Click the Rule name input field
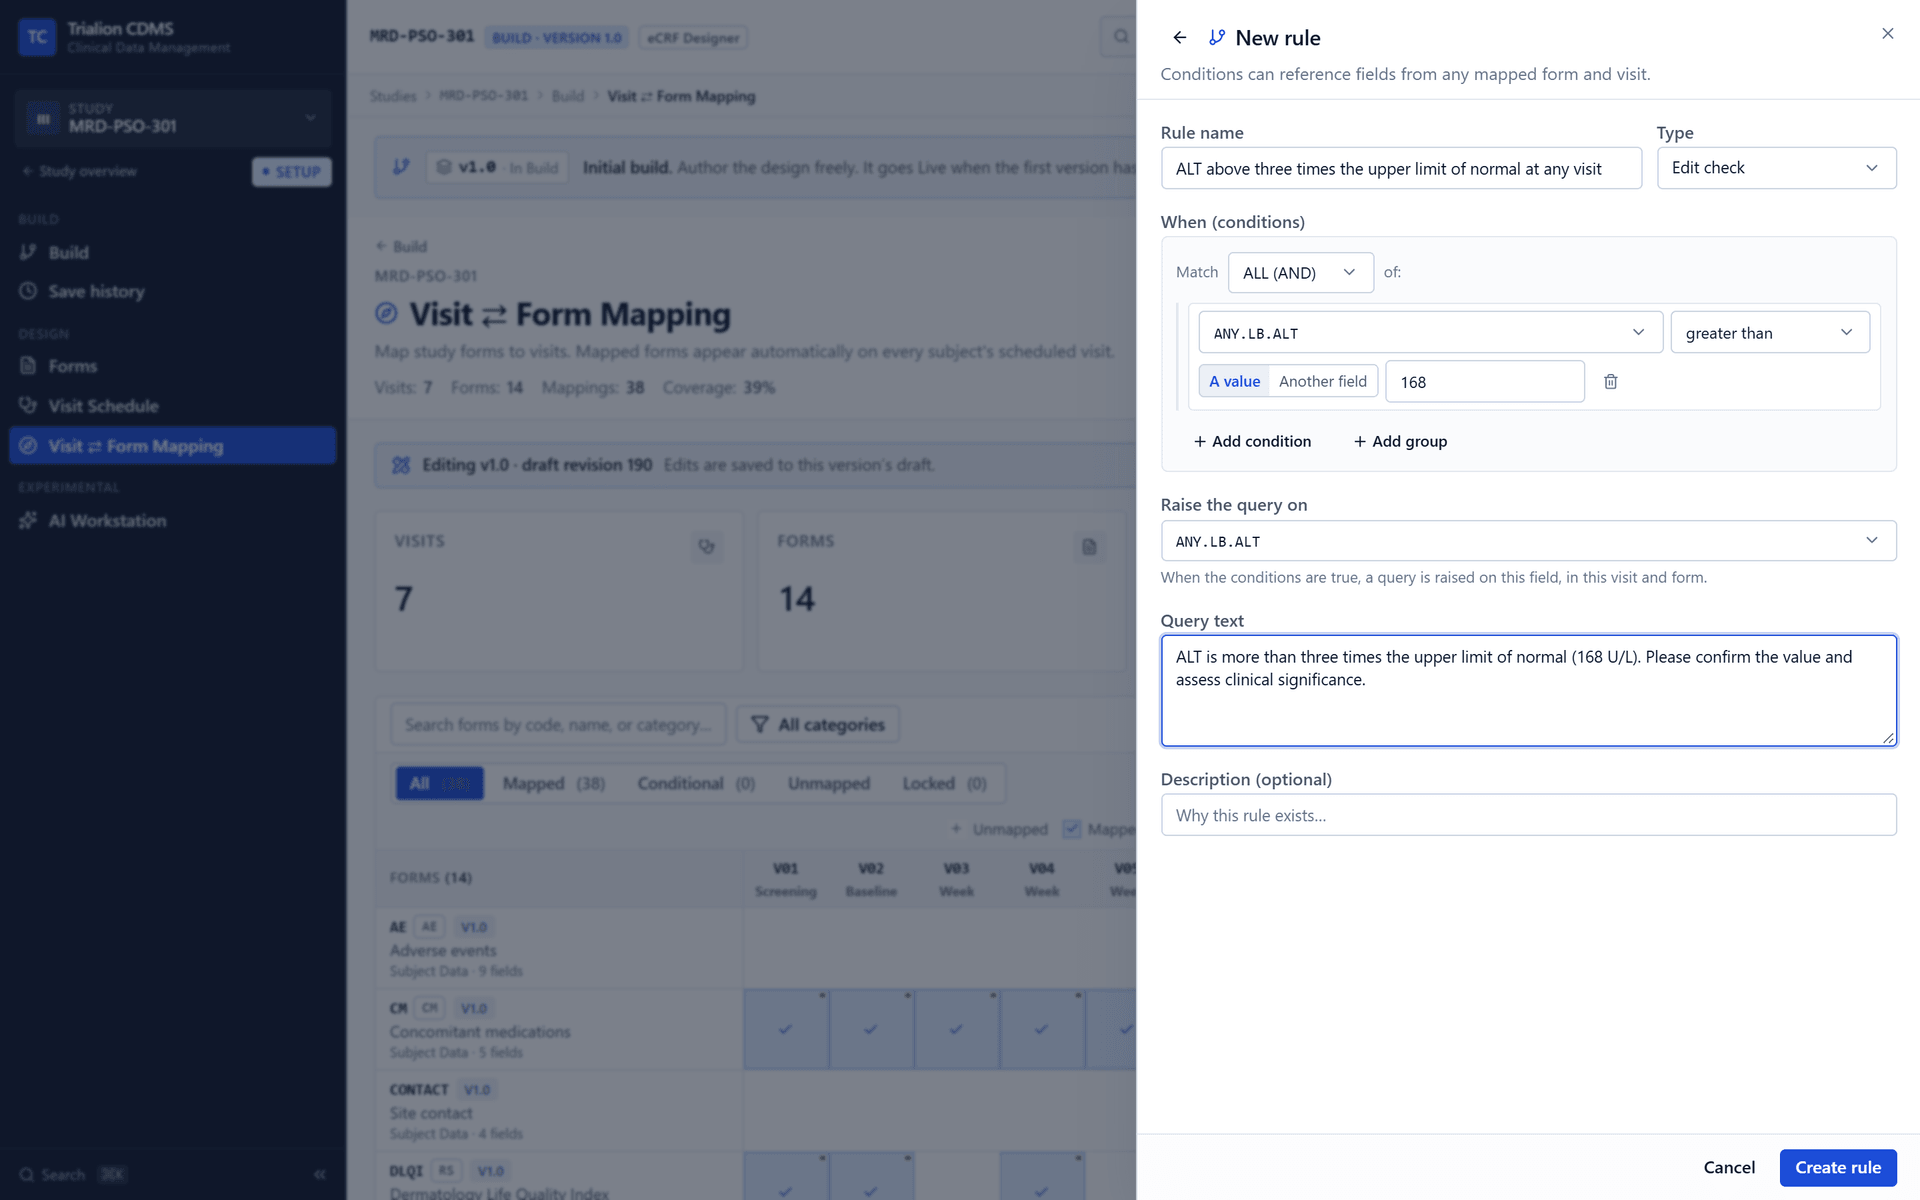 1401,168
